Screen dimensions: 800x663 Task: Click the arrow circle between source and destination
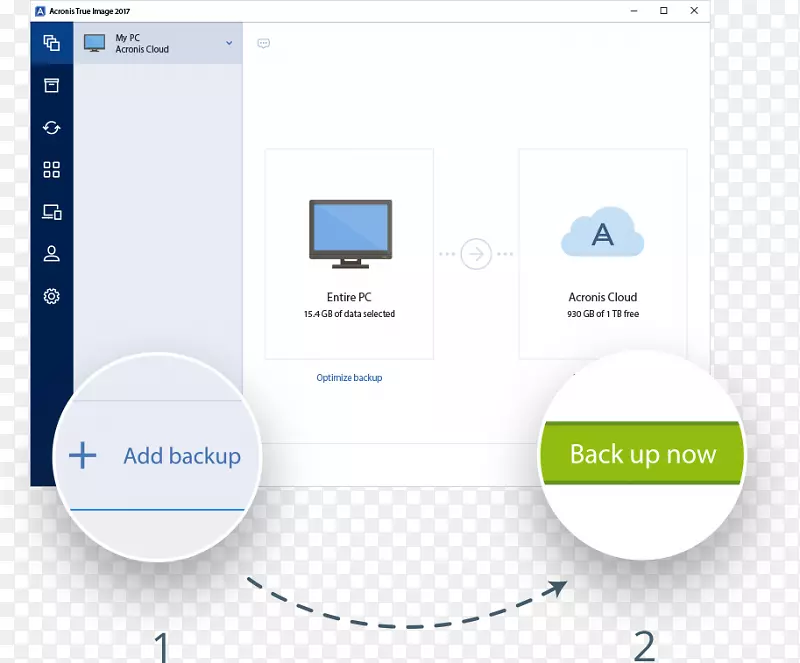tap(476, 254)
